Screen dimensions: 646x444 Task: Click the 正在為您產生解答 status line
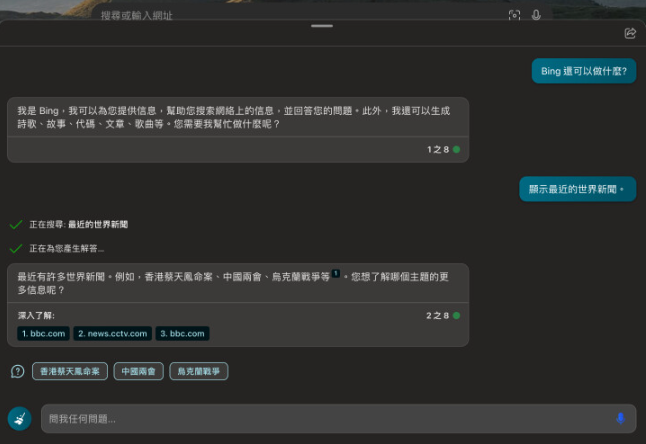pos(66,248)
